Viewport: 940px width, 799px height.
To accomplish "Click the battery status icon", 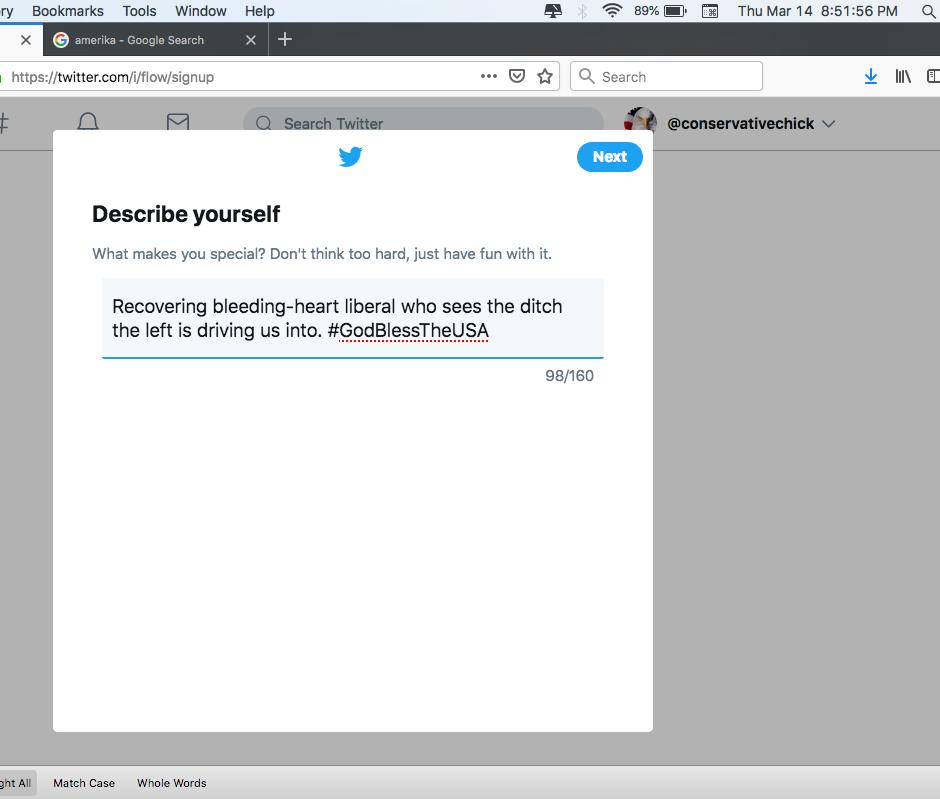I will pos(675,11).
